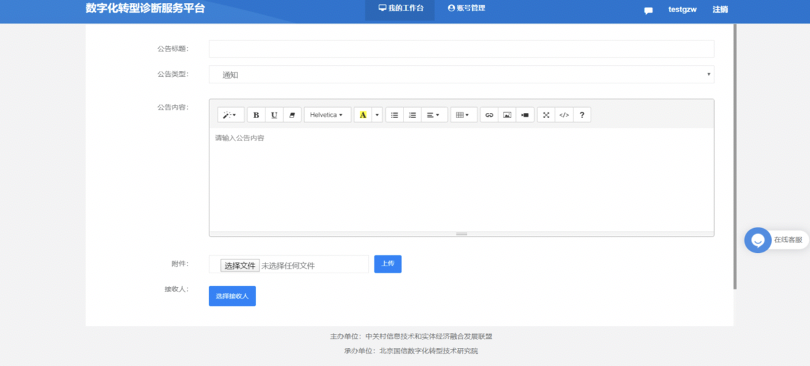810x366 pixels.
Task: Toggle bold formatting in editor
Action: click(x=256, y=115)
